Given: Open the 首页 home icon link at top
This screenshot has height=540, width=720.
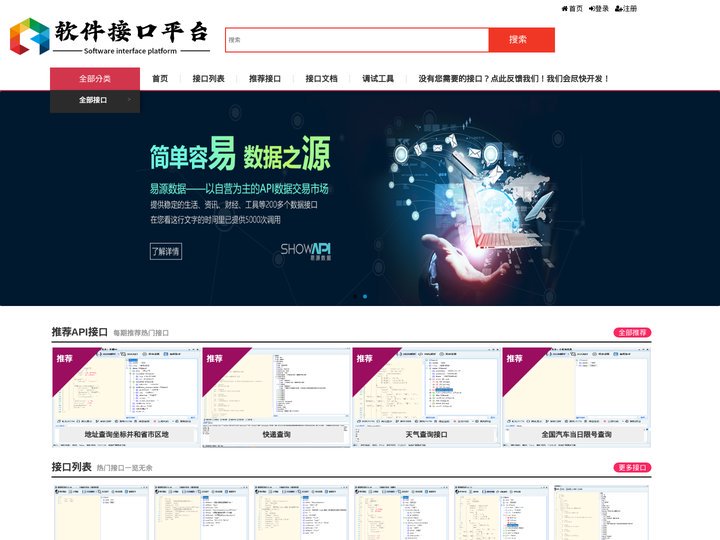Looking at the screenshot, I should coord(572,8).
